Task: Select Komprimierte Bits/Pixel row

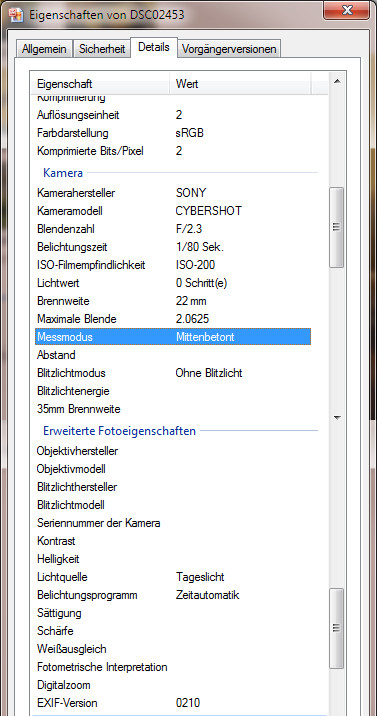Action: click(173, 151)
